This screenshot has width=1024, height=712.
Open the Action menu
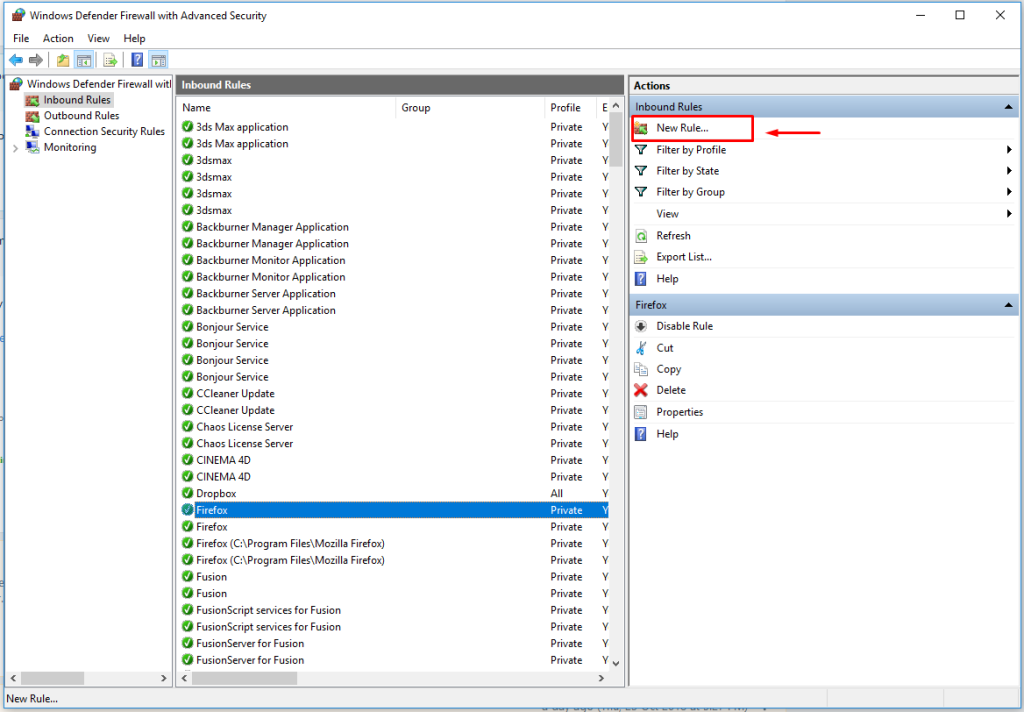click(58, 39)
